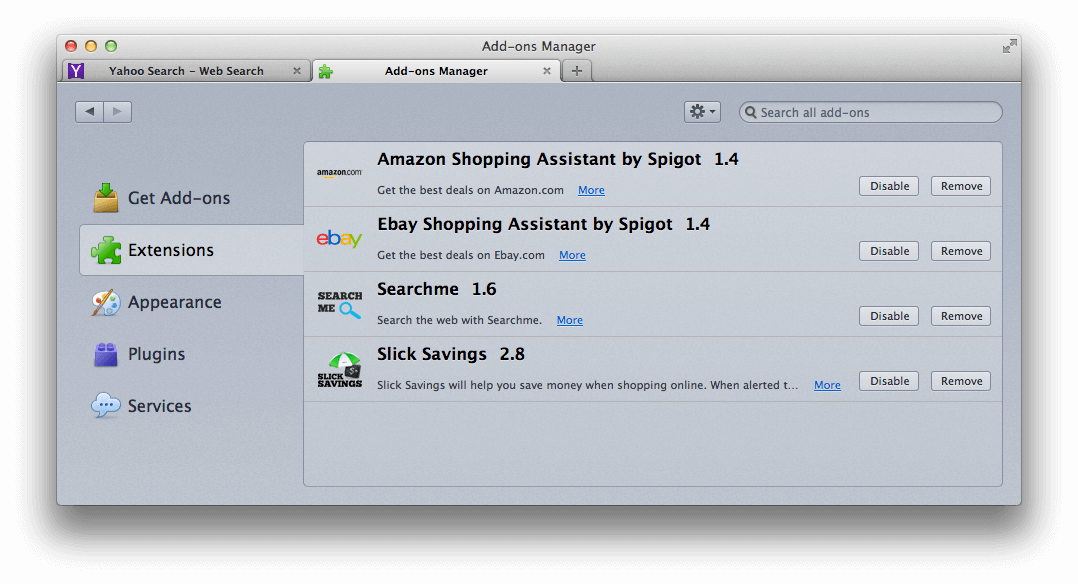Select the green puzzle piece Extensions icon

click(106, 250)
